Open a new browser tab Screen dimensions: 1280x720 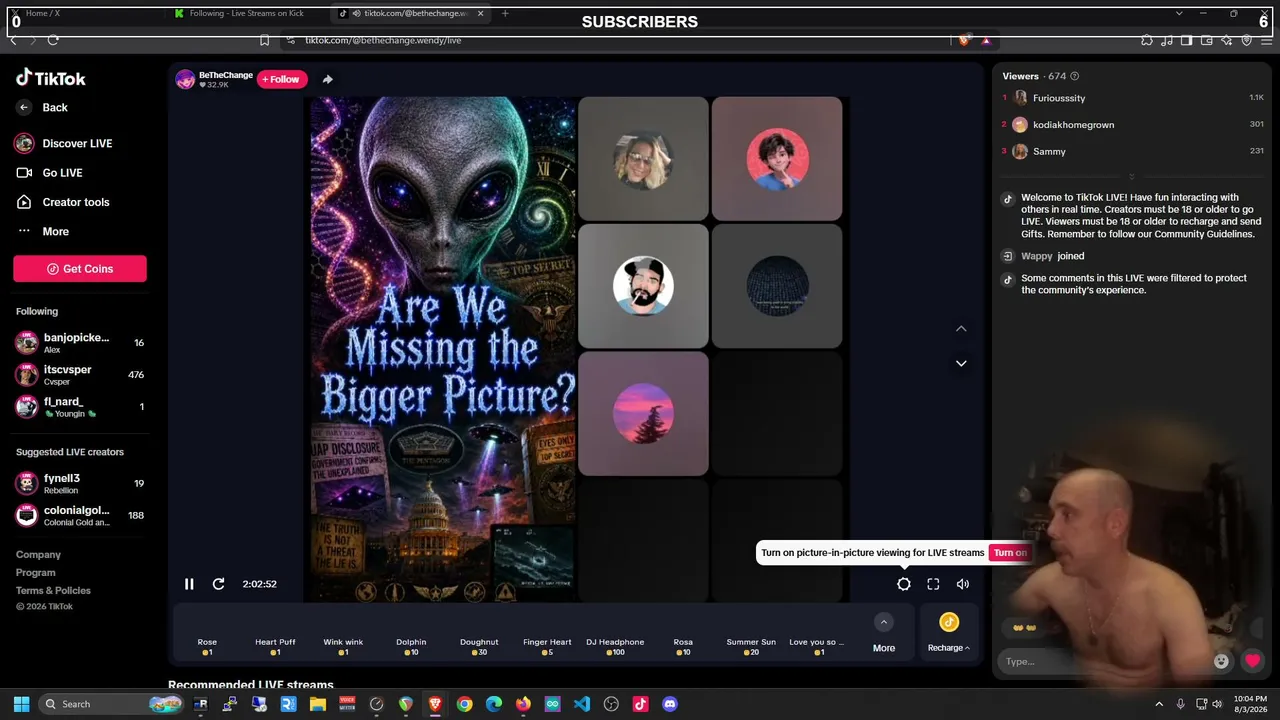pyautogui.click(x=505, y=13)
